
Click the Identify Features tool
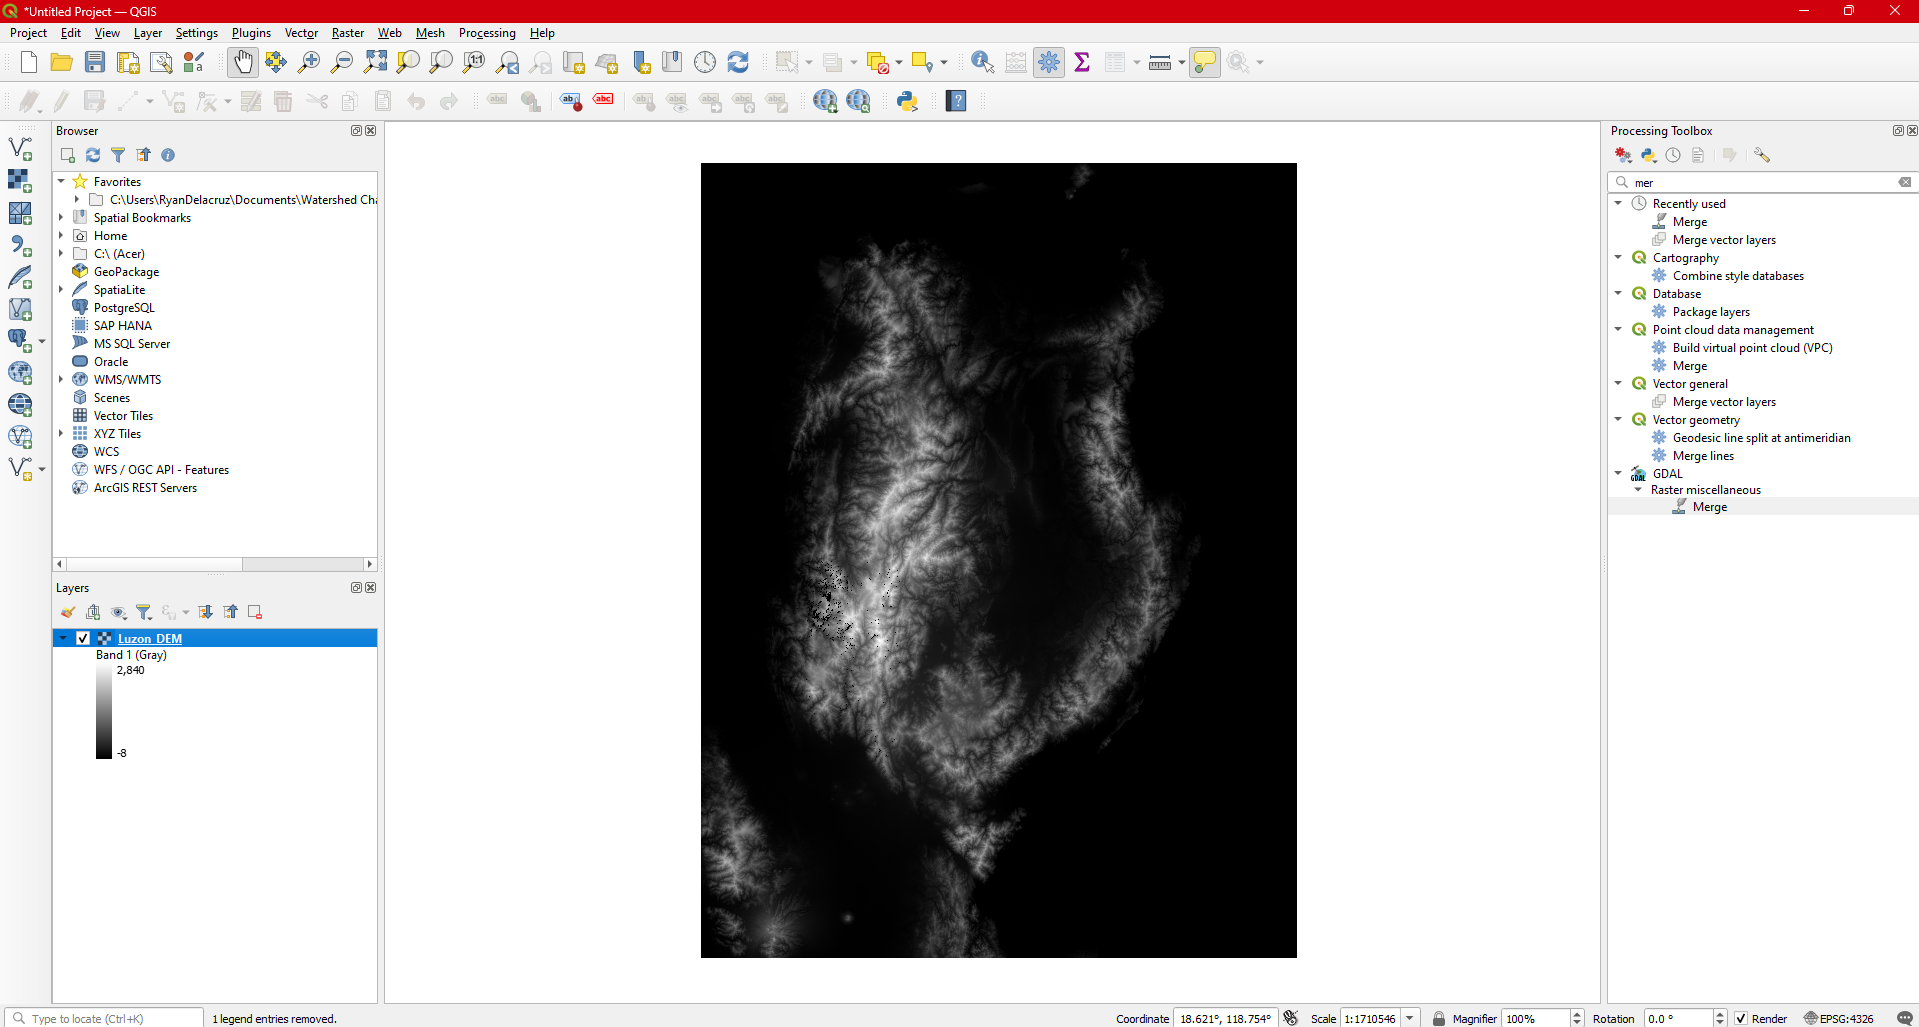(982, 62)
